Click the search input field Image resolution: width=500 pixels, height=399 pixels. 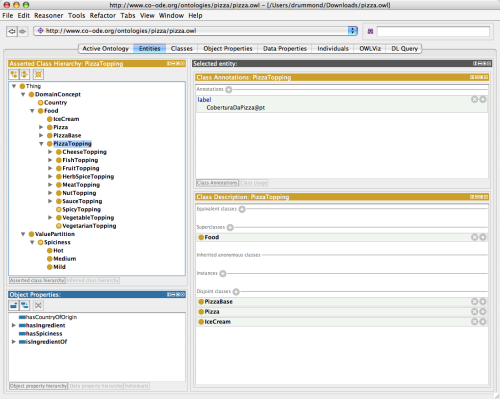coord(433,31)
